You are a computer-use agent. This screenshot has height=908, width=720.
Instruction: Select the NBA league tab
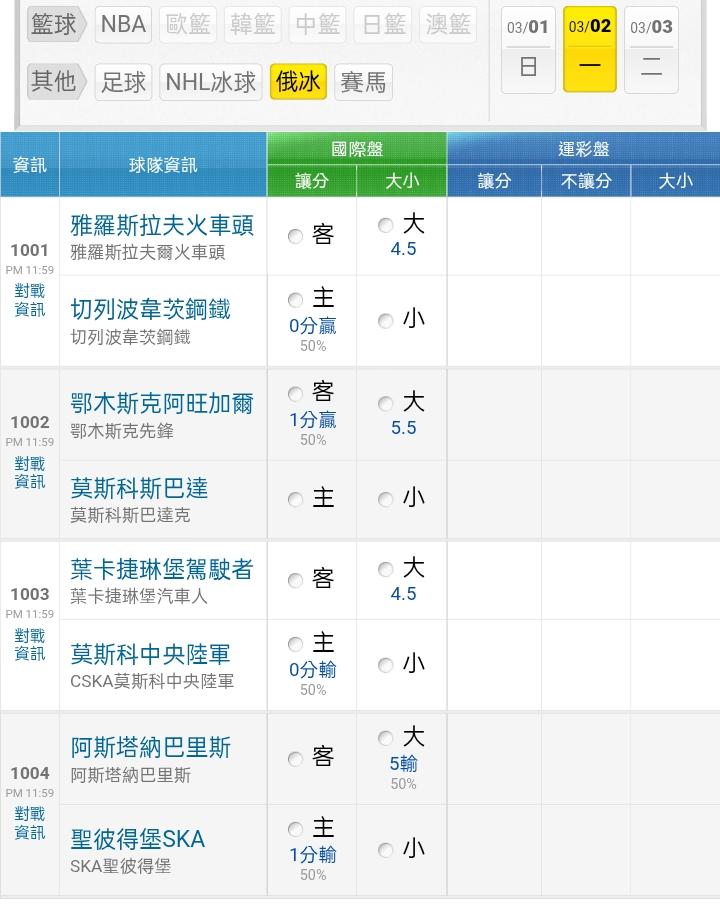[124, 24]
